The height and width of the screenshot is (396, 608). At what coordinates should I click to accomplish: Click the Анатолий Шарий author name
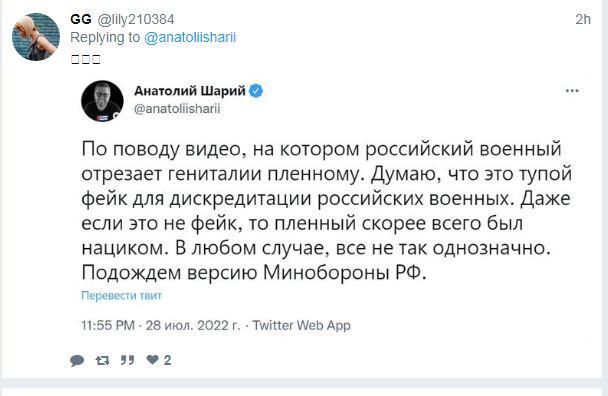coord(190,91)
